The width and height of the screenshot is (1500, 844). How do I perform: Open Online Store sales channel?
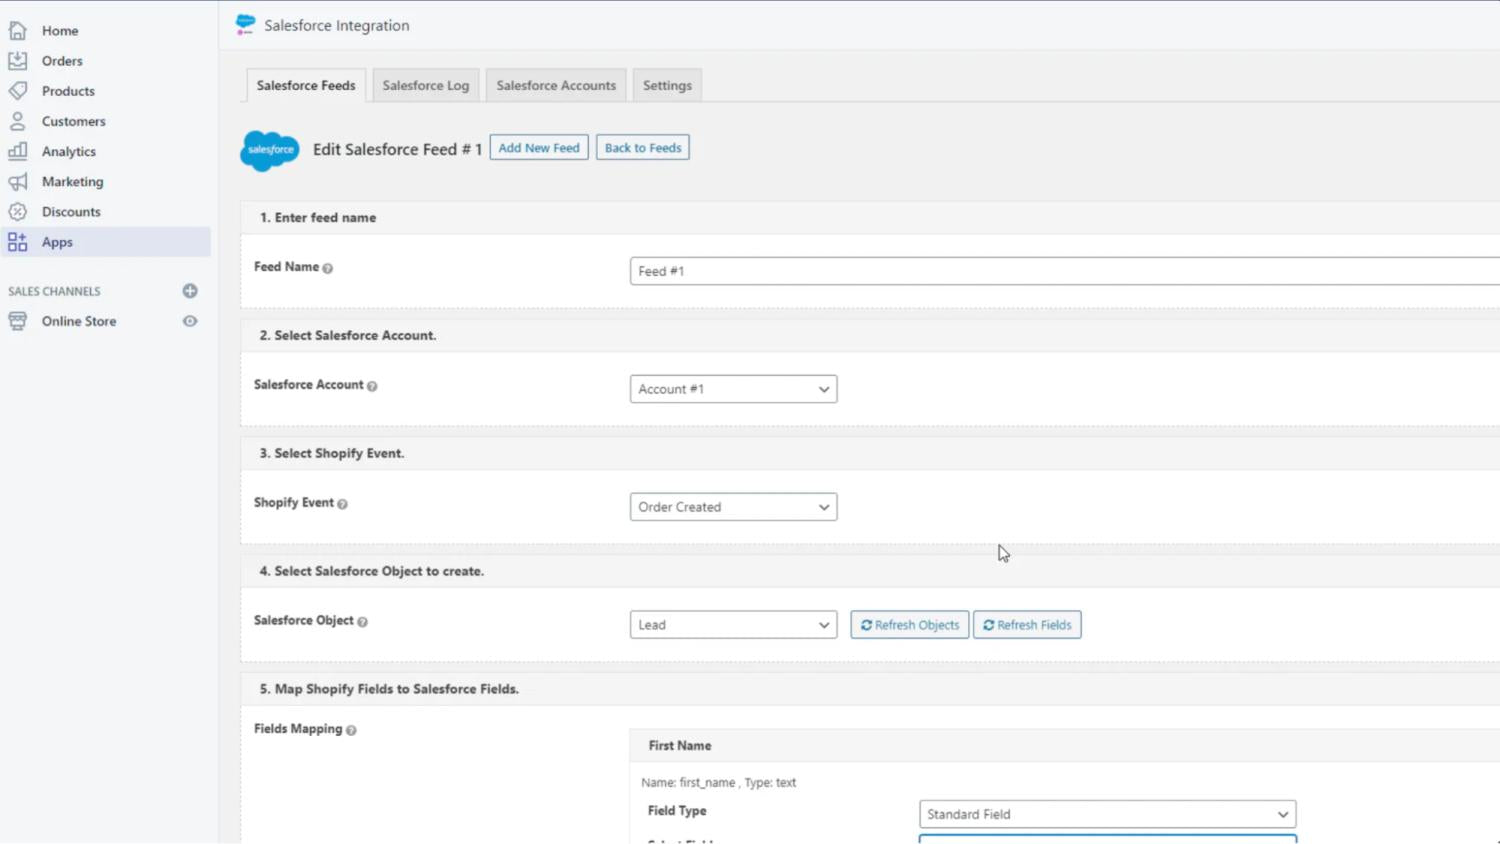pos(79,321)
